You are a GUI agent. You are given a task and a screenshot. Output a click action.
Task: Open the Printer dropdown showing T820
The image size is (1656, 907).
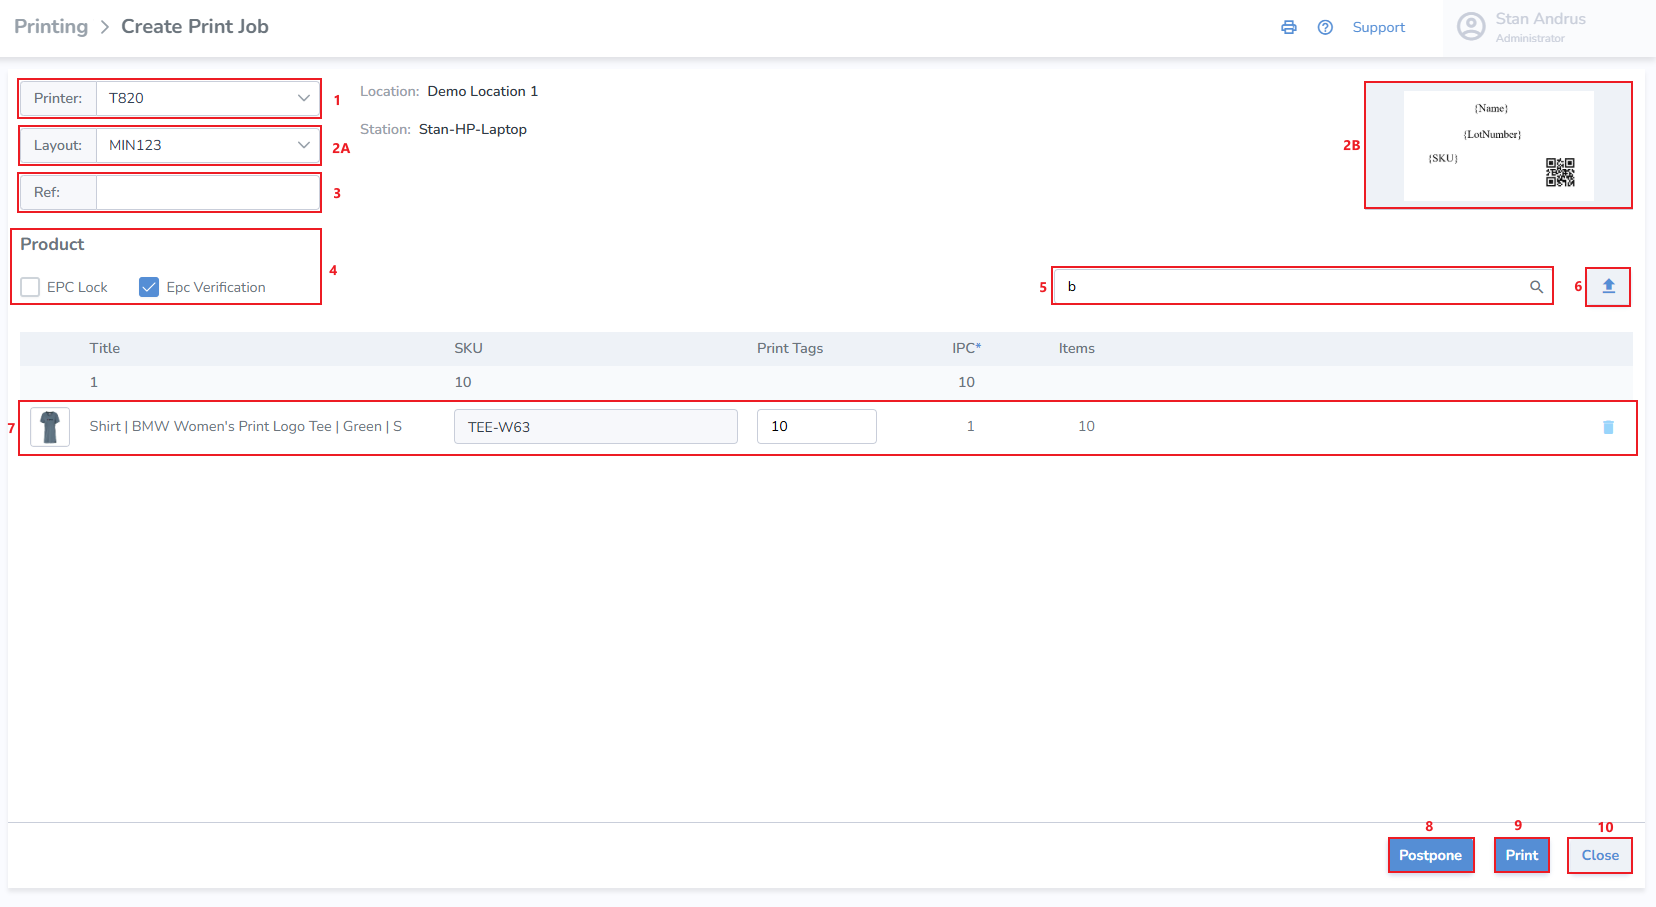(x=208, y=98)
